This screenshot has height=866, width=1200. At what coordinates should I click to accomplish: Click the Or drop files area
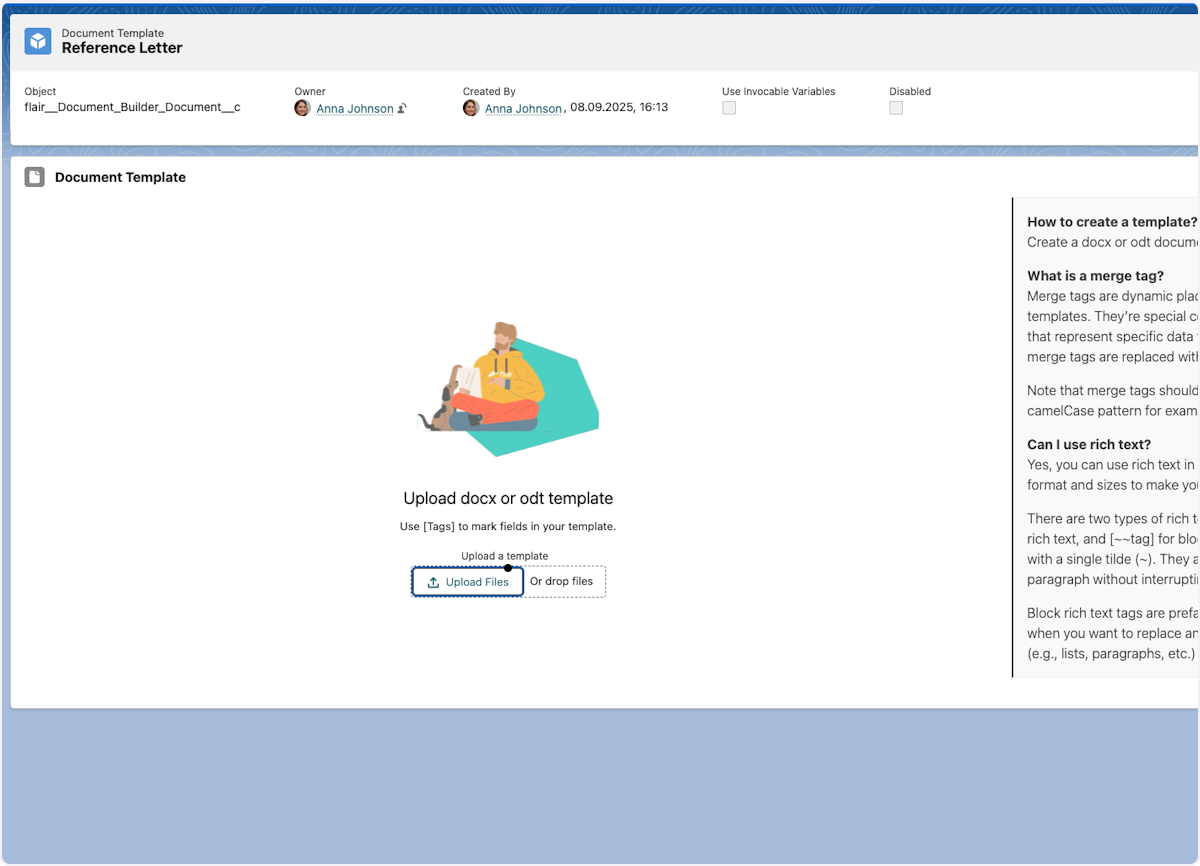click(x=562, y=581)
